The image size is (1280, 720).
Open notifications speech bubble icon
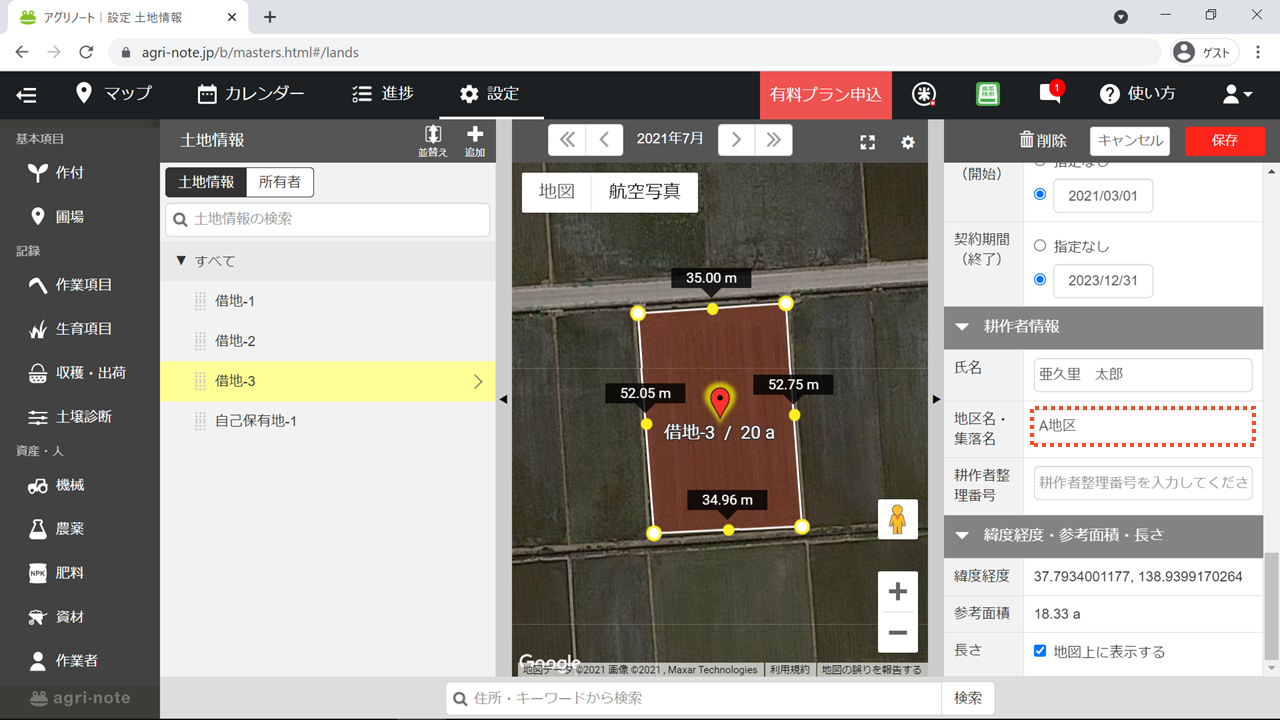tap(1049, 94)
